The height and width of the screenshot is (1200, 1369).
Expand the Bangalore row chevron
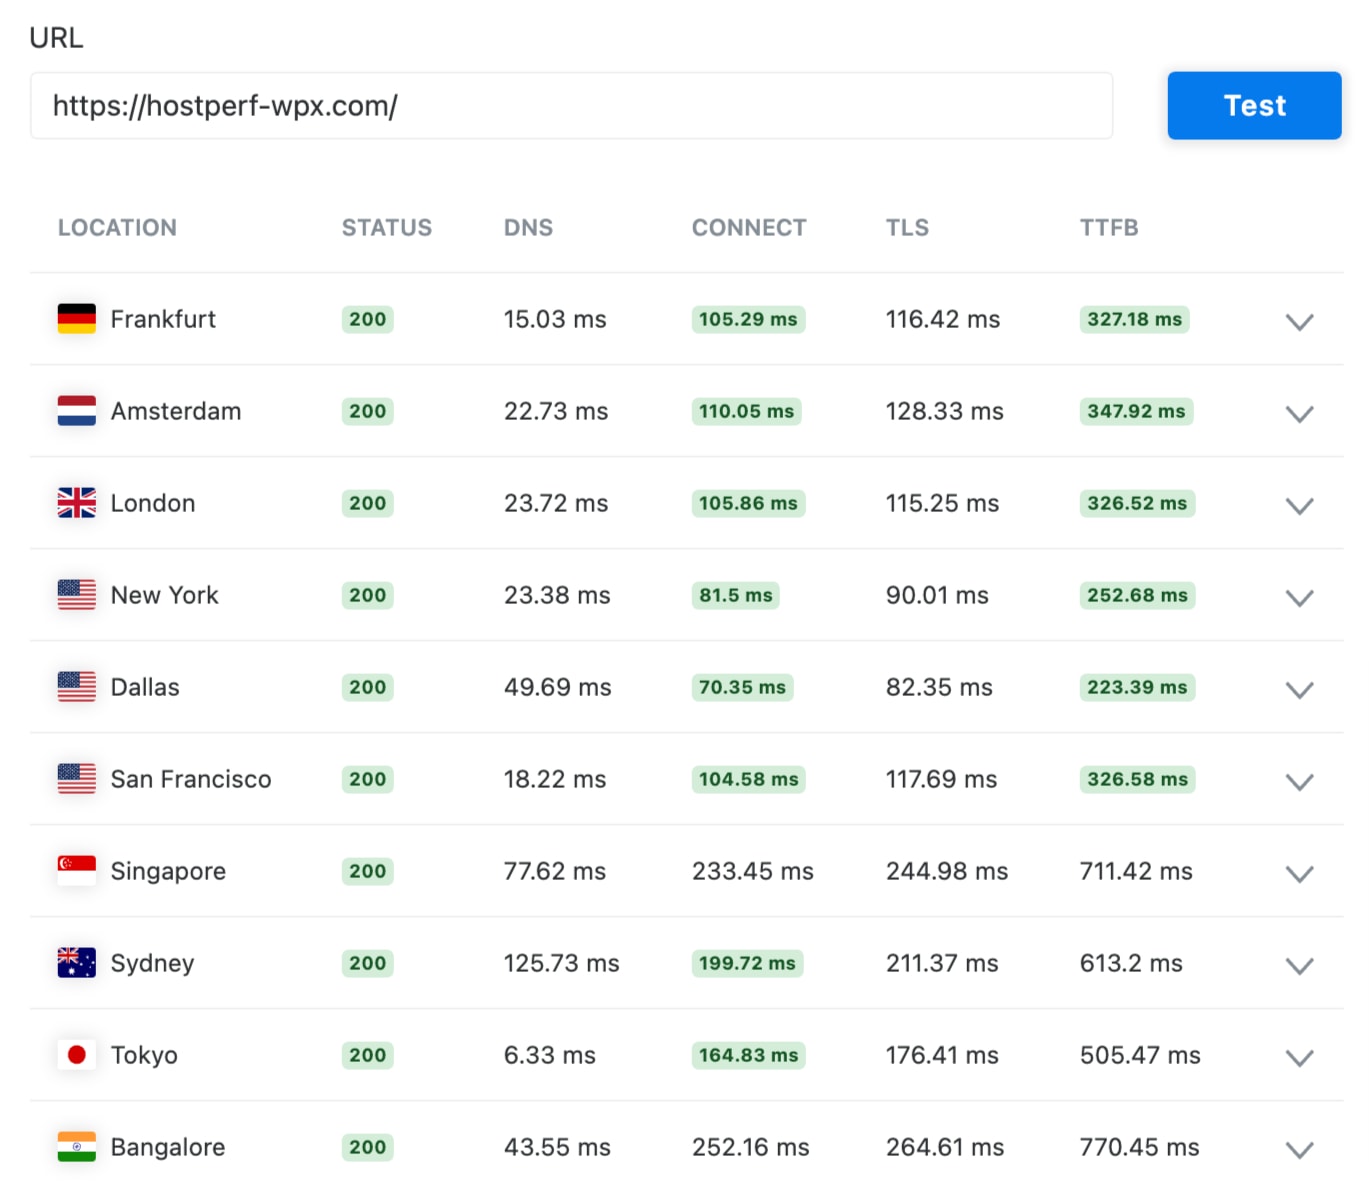click(x=1299, y=1150)
